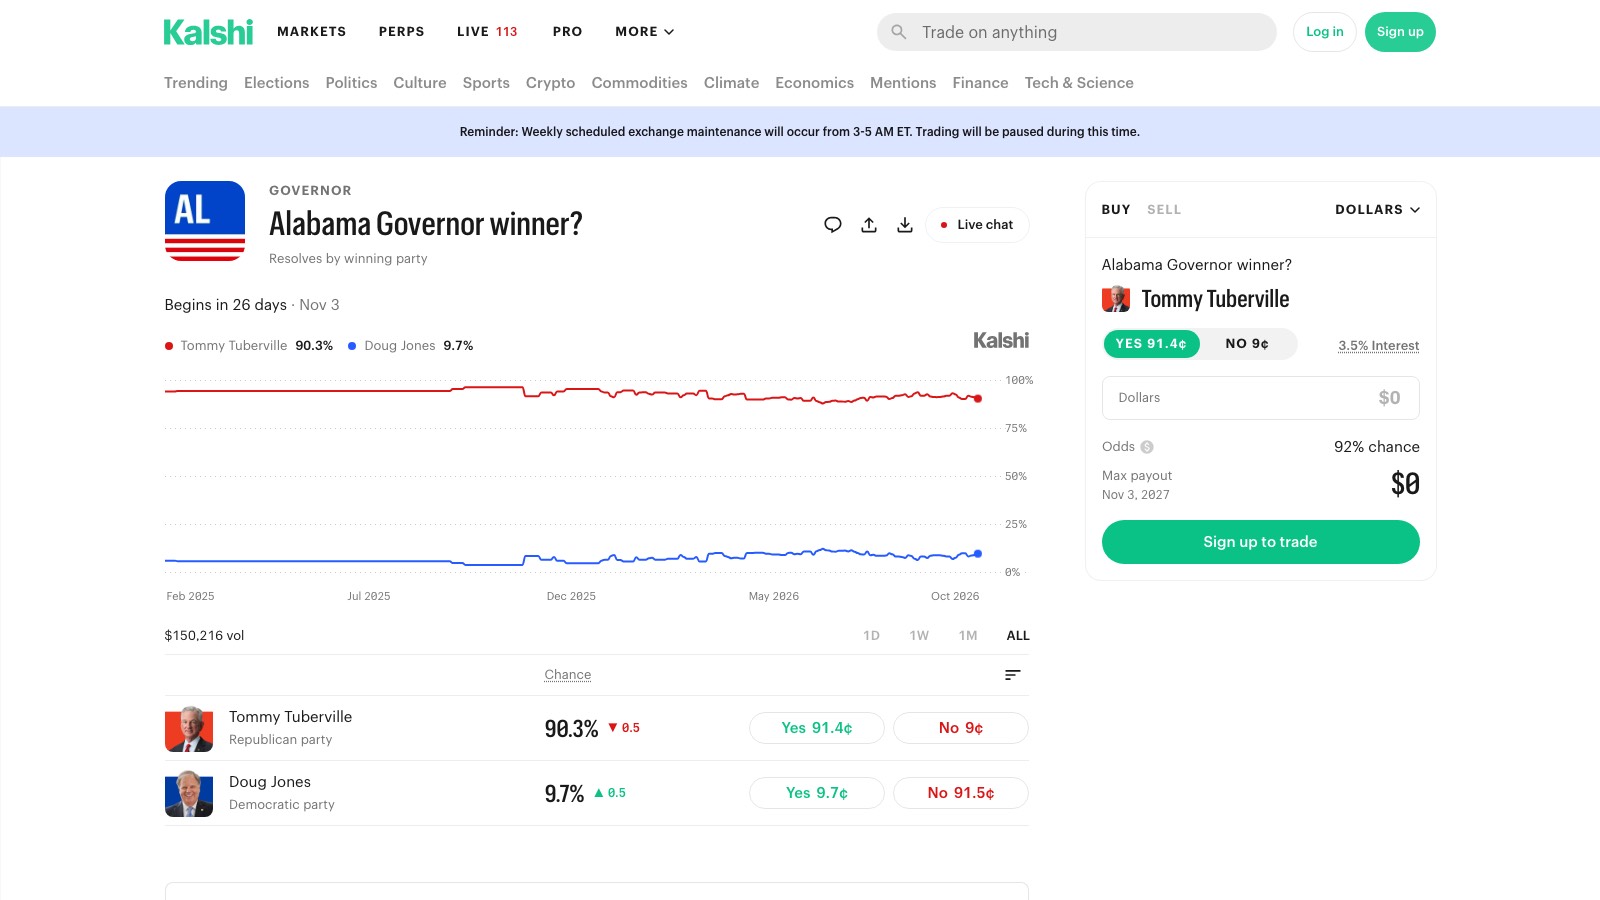The image size is (1600, 900).
Task: Open the MARKETS menu
Action: (x=312, y=32)
